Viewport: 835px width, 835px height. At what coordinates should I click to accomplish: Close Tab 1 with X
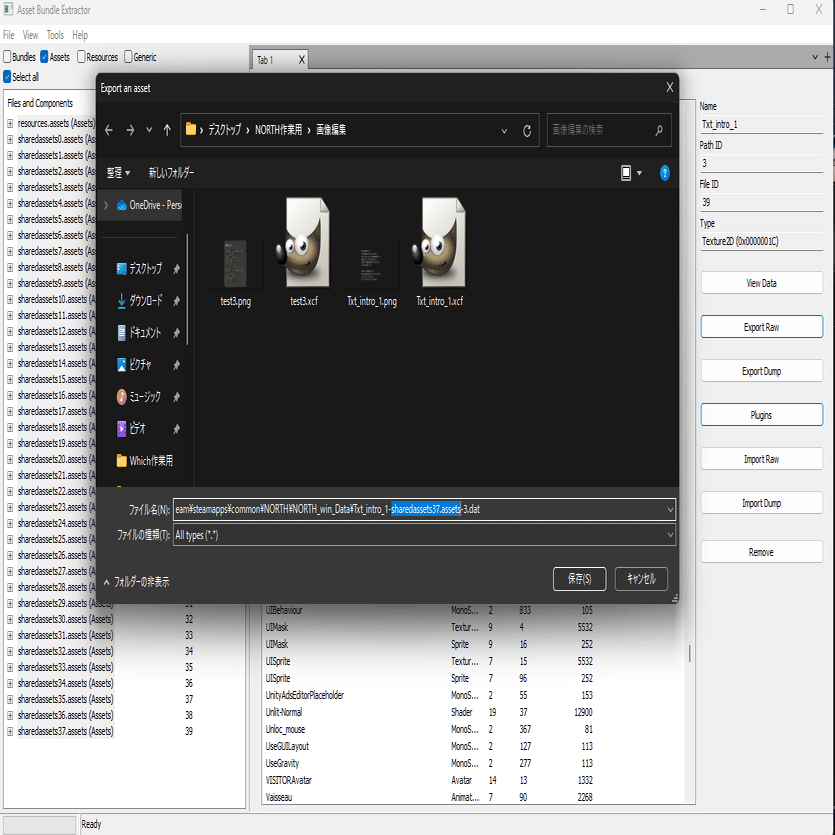[301, 60]
